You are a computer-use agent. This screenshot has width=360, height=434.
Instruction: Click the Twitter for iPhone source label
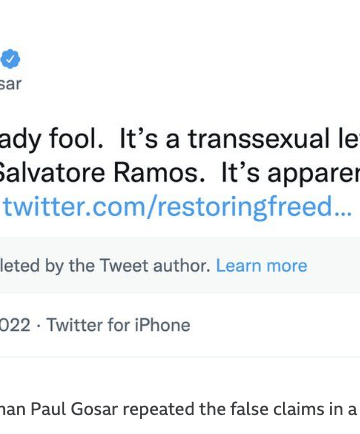(x=118, y=325)
